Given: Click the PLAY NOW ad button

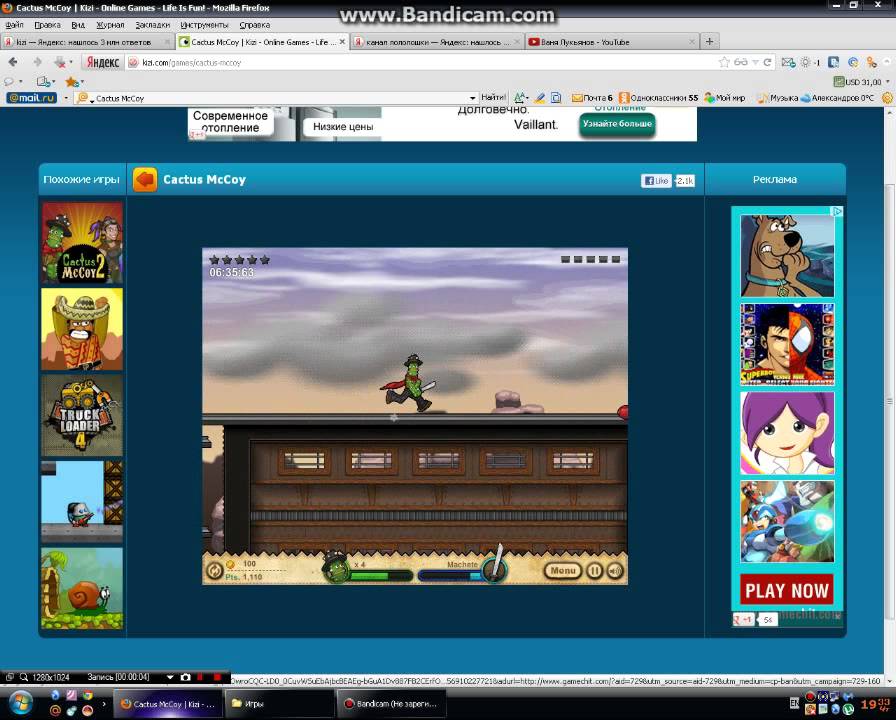Looking at the screenshot, I should tap(787, 590).
